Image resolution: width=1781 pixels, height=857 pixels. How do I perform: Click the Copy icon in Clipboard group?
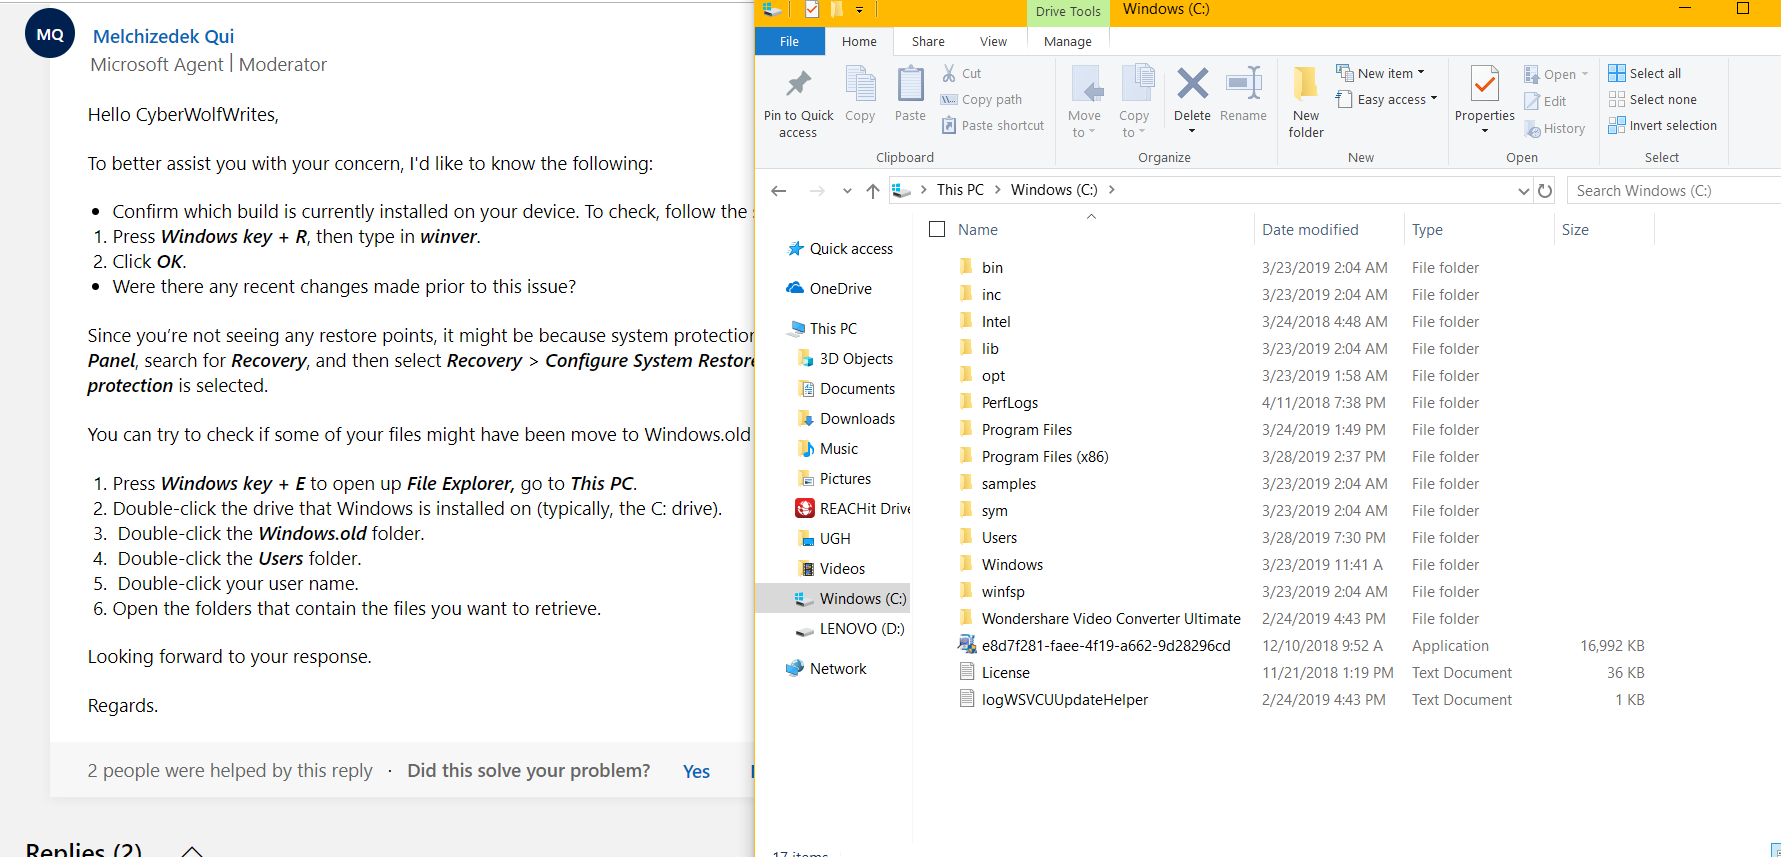click(860, 84)
